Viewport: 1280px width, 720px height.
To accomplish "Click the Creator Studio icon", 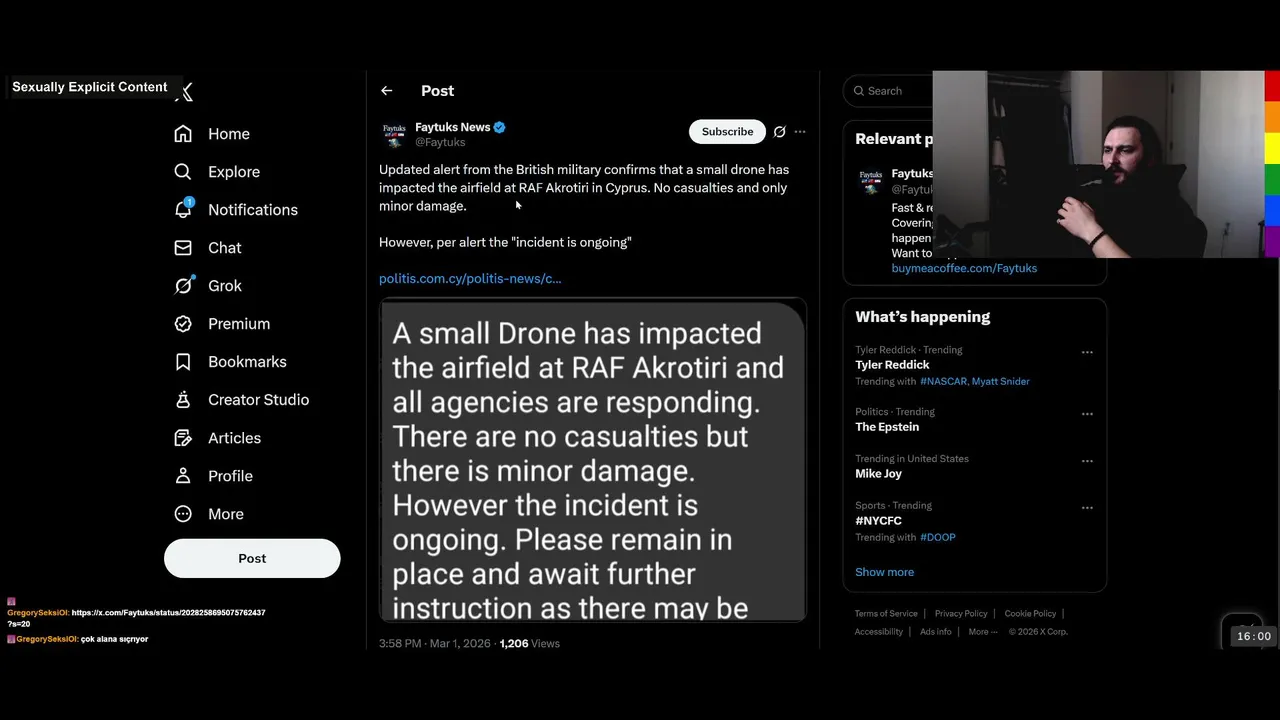I will pos(183,400).
